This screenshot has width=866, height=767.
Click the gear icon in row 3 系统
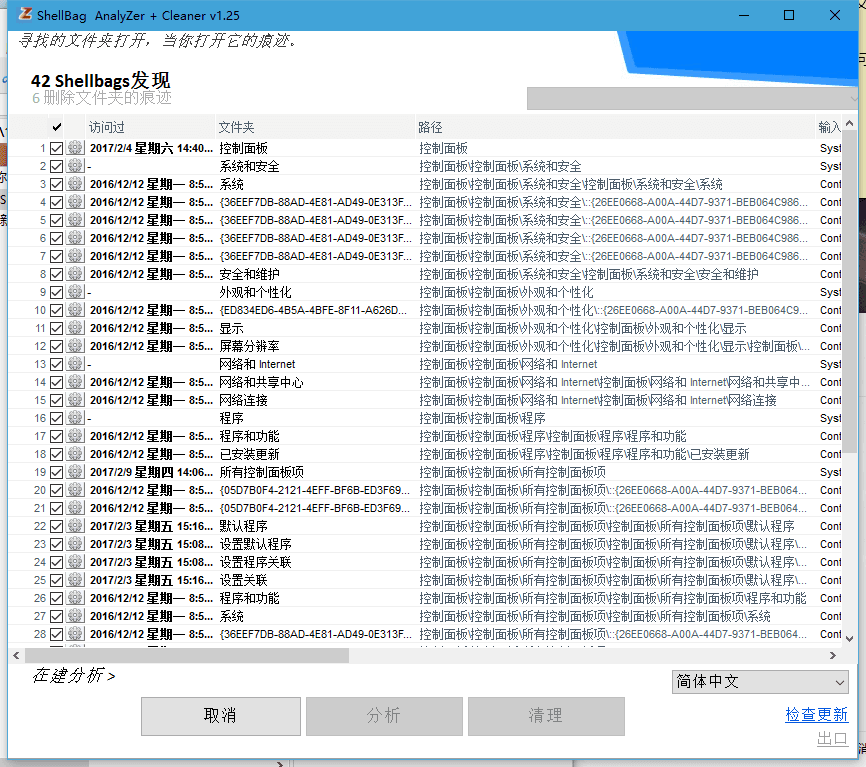tap(75, 184)
